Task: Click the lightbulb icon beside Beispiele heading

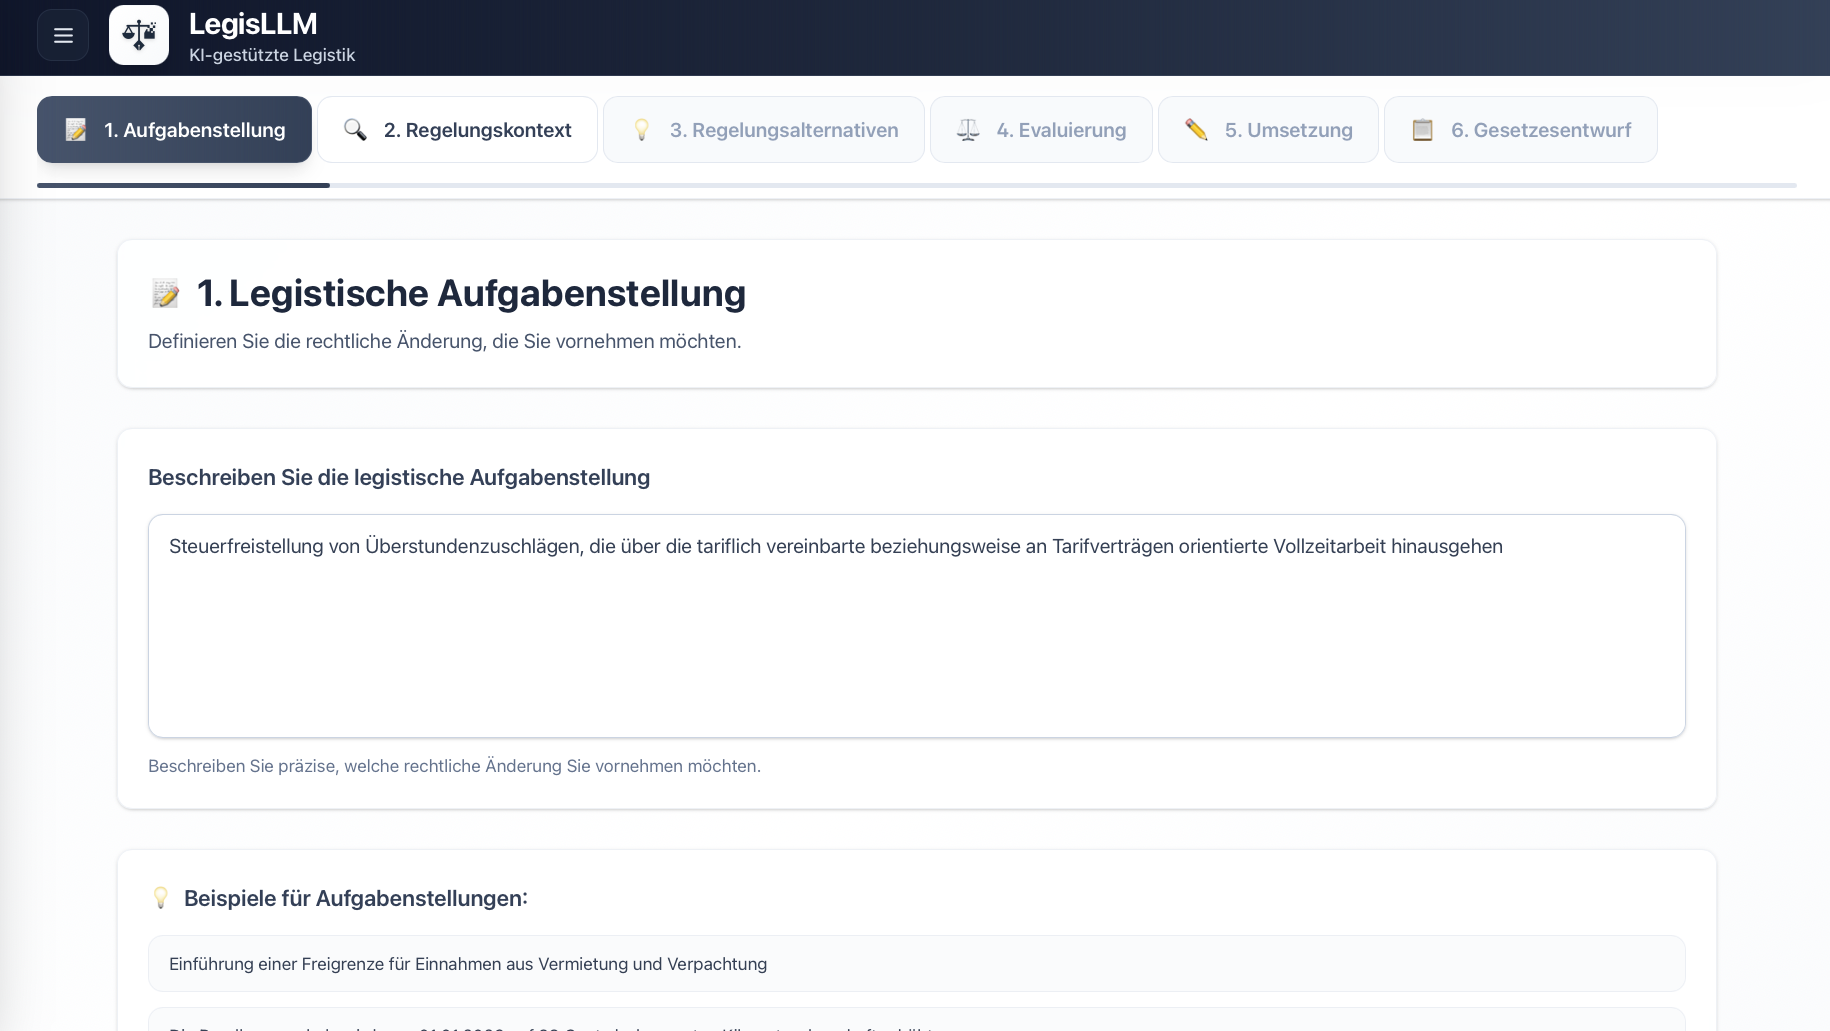Action: (x=161, y=898)
